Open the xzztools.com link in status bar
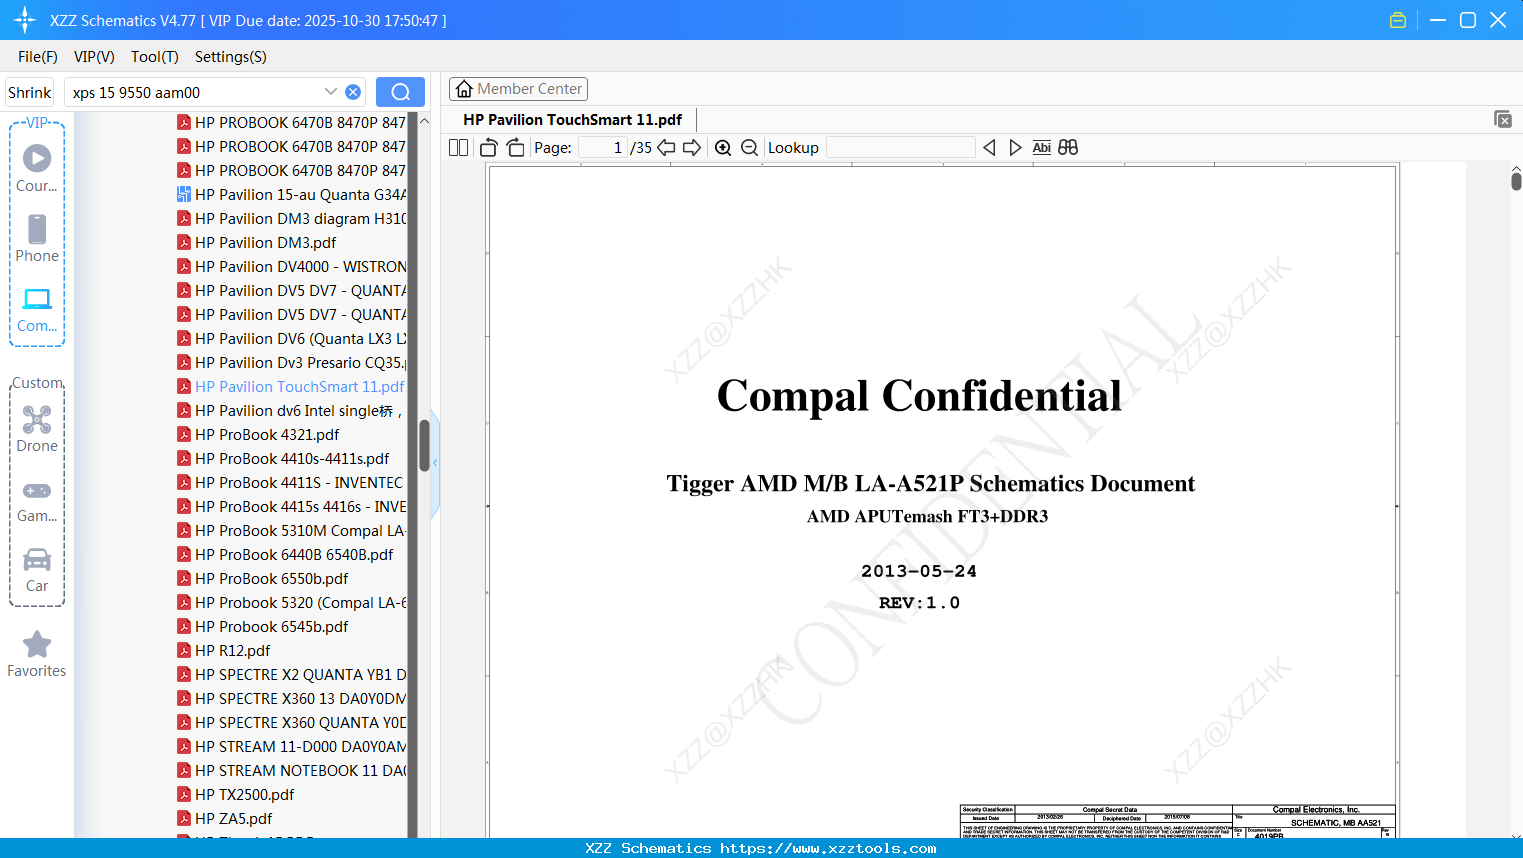 [828, 848]
